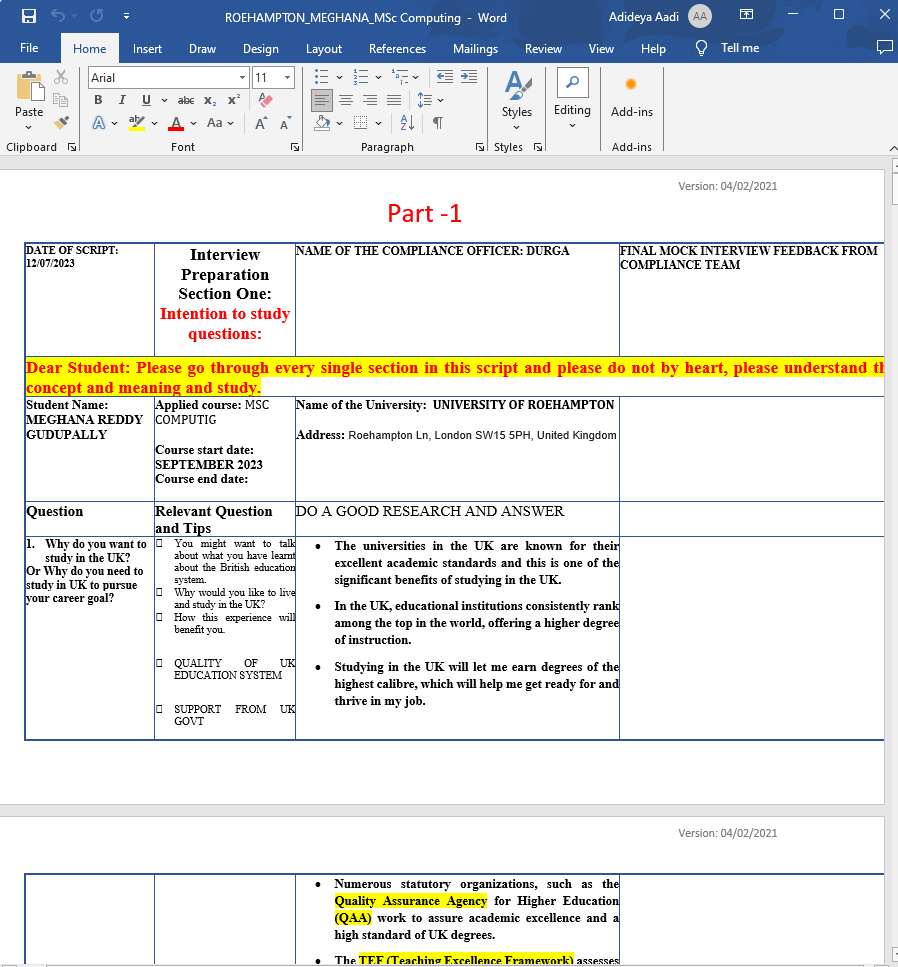Center align text
Screen dimensions: 898x967
tap(346, 100)
